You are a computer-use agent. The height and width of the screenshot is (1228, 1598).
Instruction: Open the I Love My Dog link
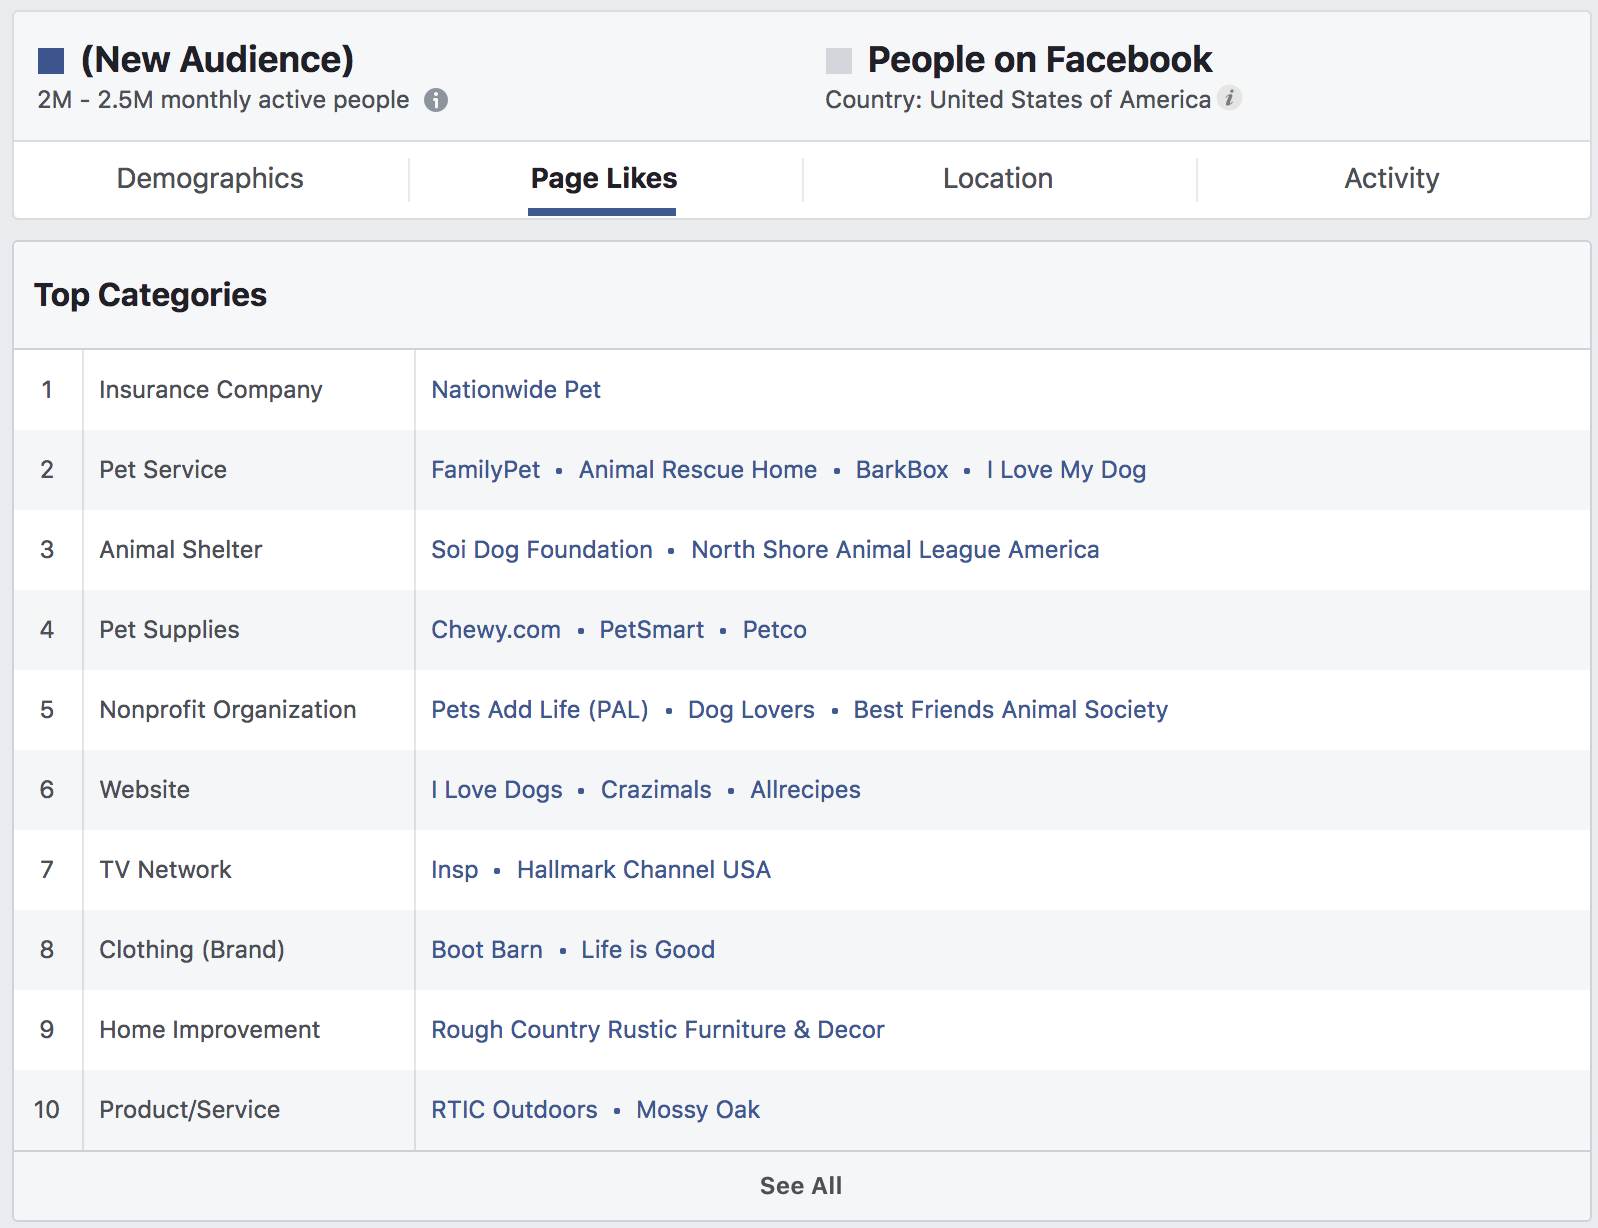coord(1066,470)
